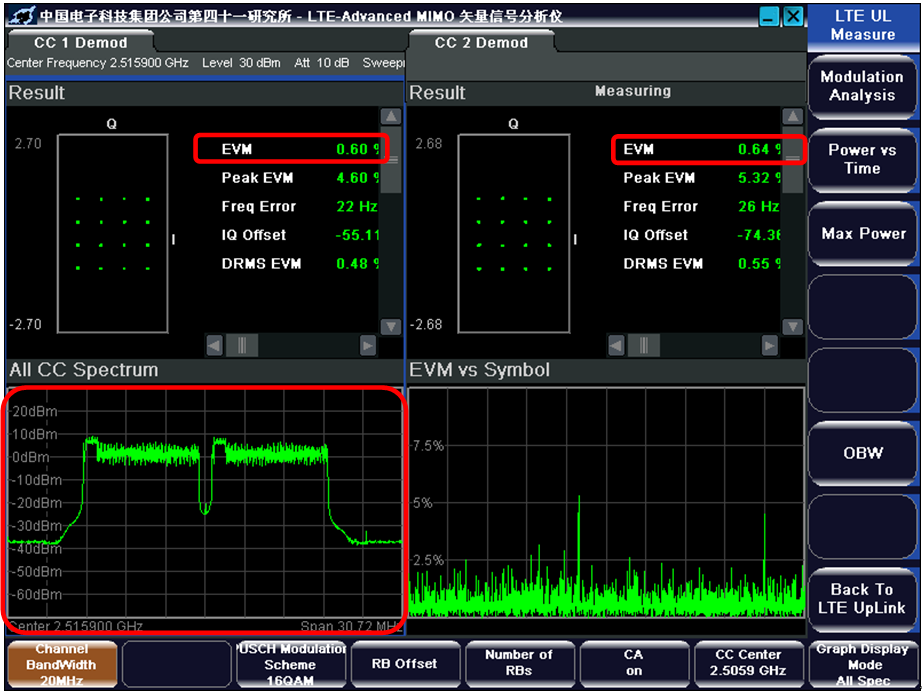Switch to CC 2 Demod tab

(x=481, y=43)
